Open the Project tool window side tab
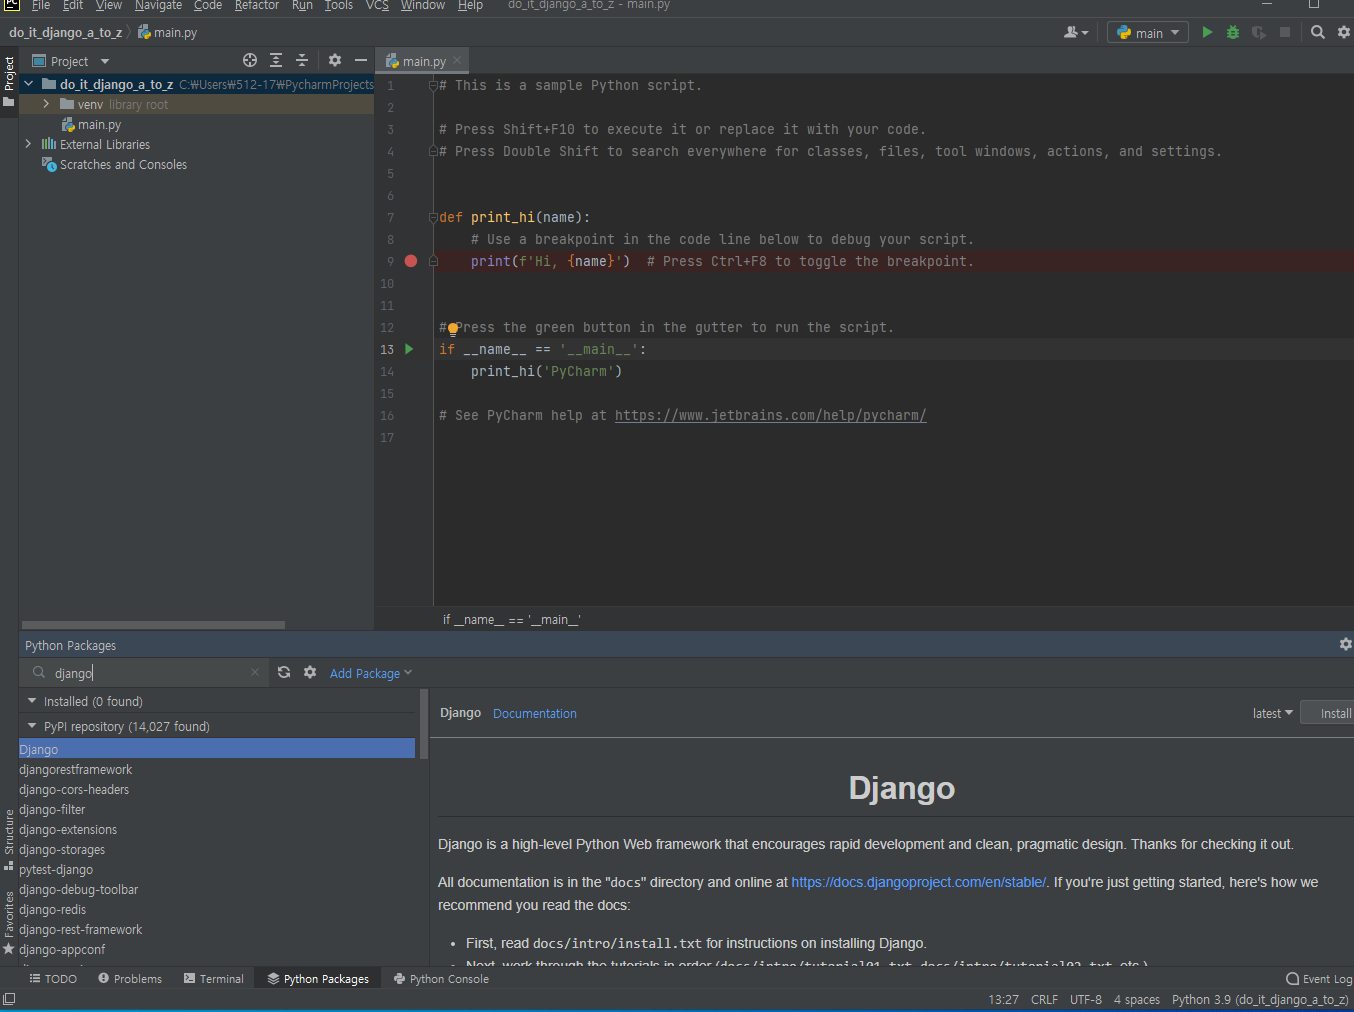 click(9, 81)
